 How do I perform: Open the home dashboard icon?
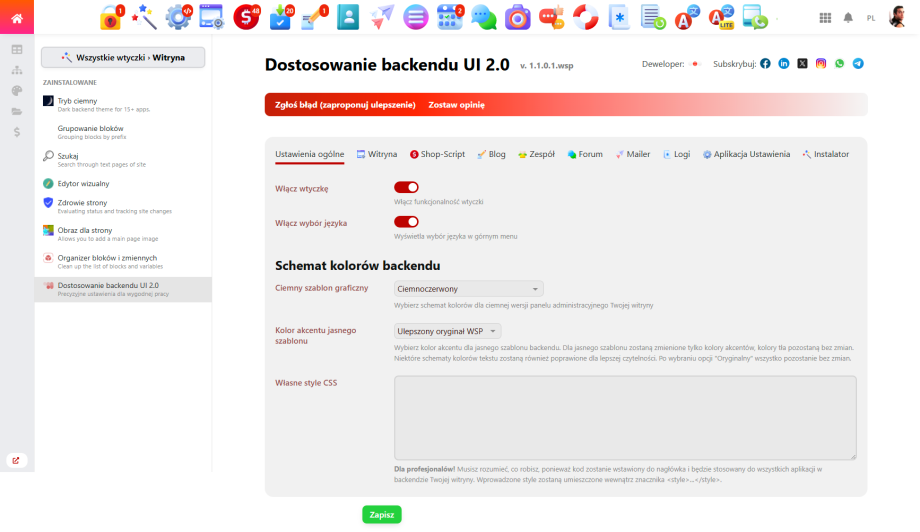point(16,18)
